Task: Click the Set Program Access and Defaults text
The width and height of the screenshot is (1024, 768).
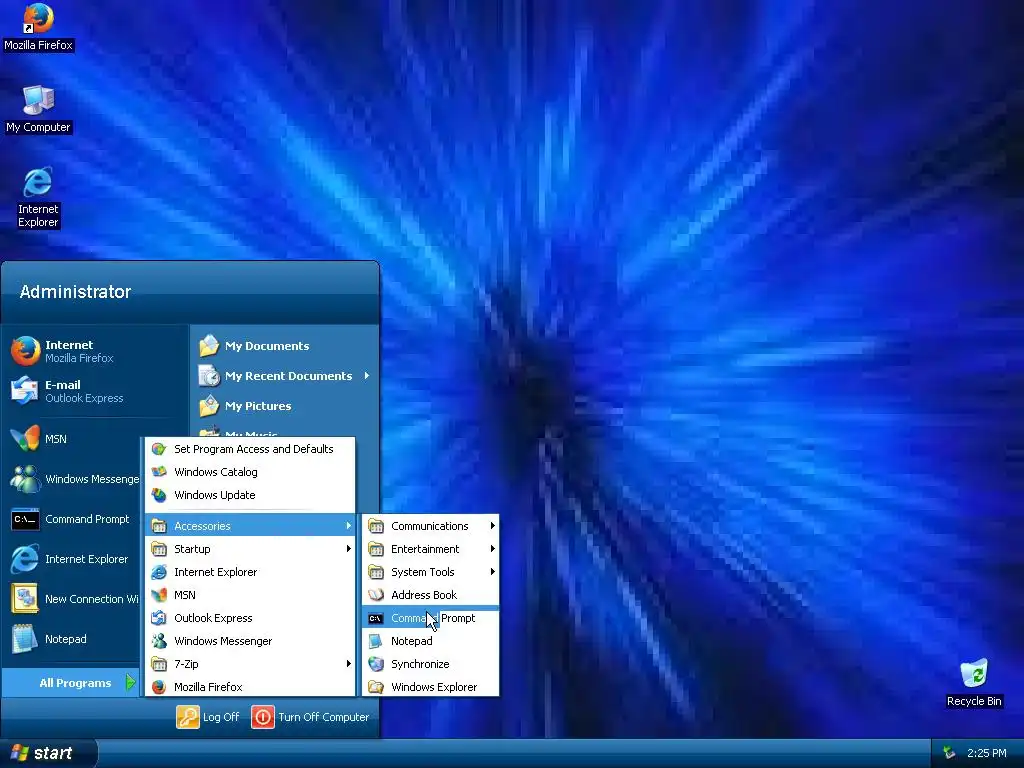Action: [x=253, y=449]
